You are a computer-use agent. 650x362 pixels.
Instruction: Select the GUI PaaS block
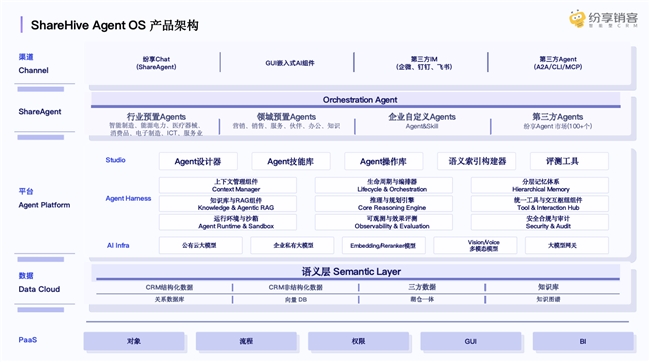click(x=471, y=341)
